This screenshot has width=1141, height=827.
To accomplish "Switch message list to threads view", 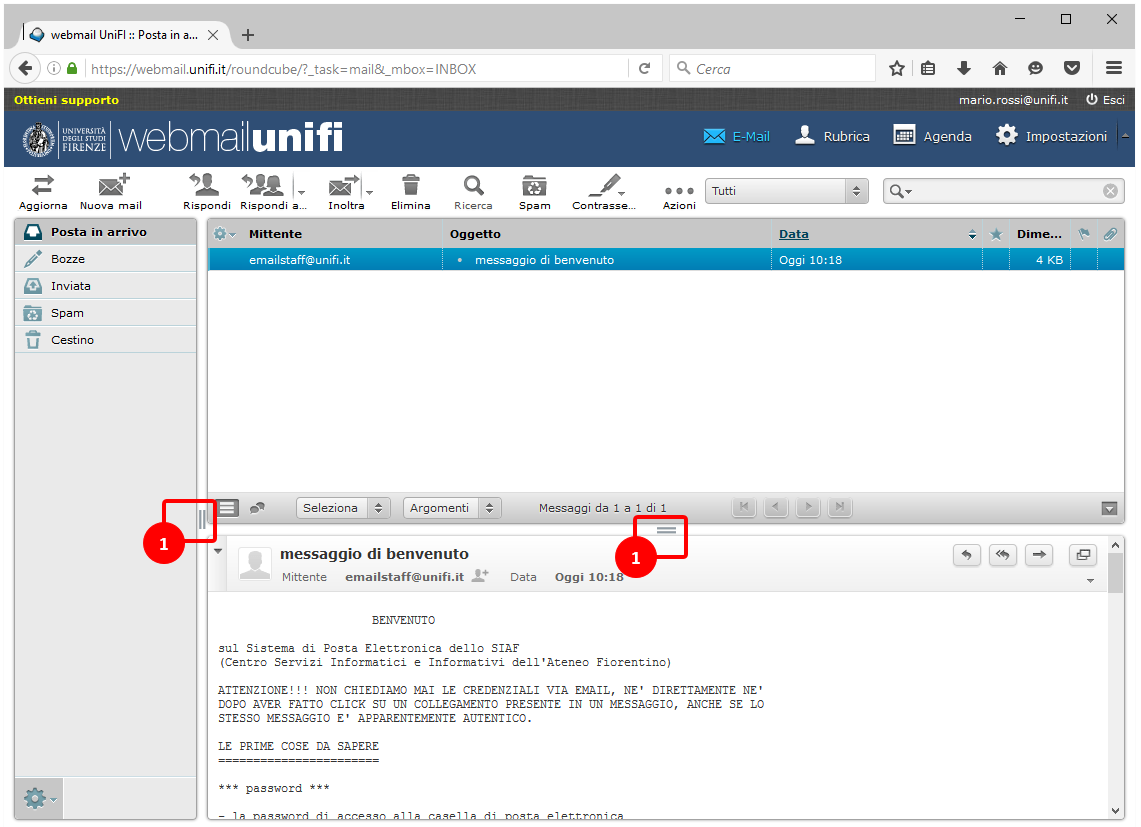I will pyautogui.click(x=257, y=507).
